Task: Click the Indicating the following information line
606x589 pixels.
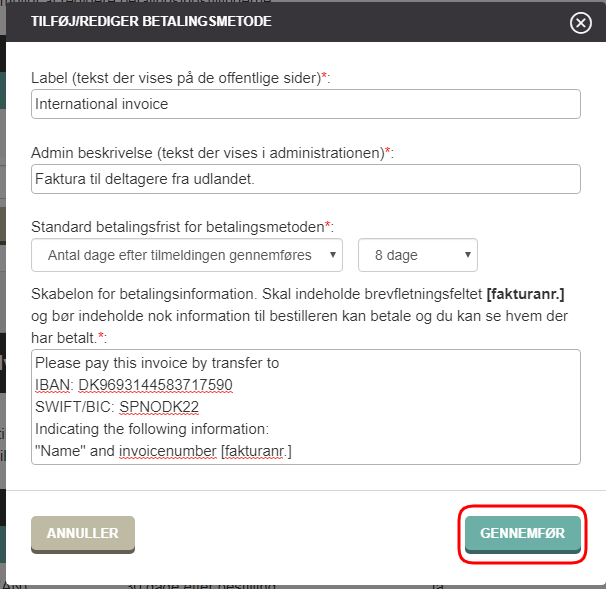Action: pyautogui.click(x=152, y=429)
